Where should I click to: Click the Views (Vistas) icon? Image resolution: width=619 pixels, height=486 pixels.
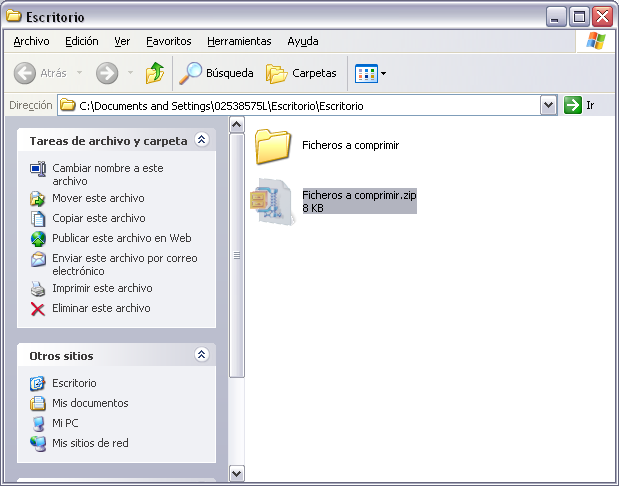pos(366,73)
